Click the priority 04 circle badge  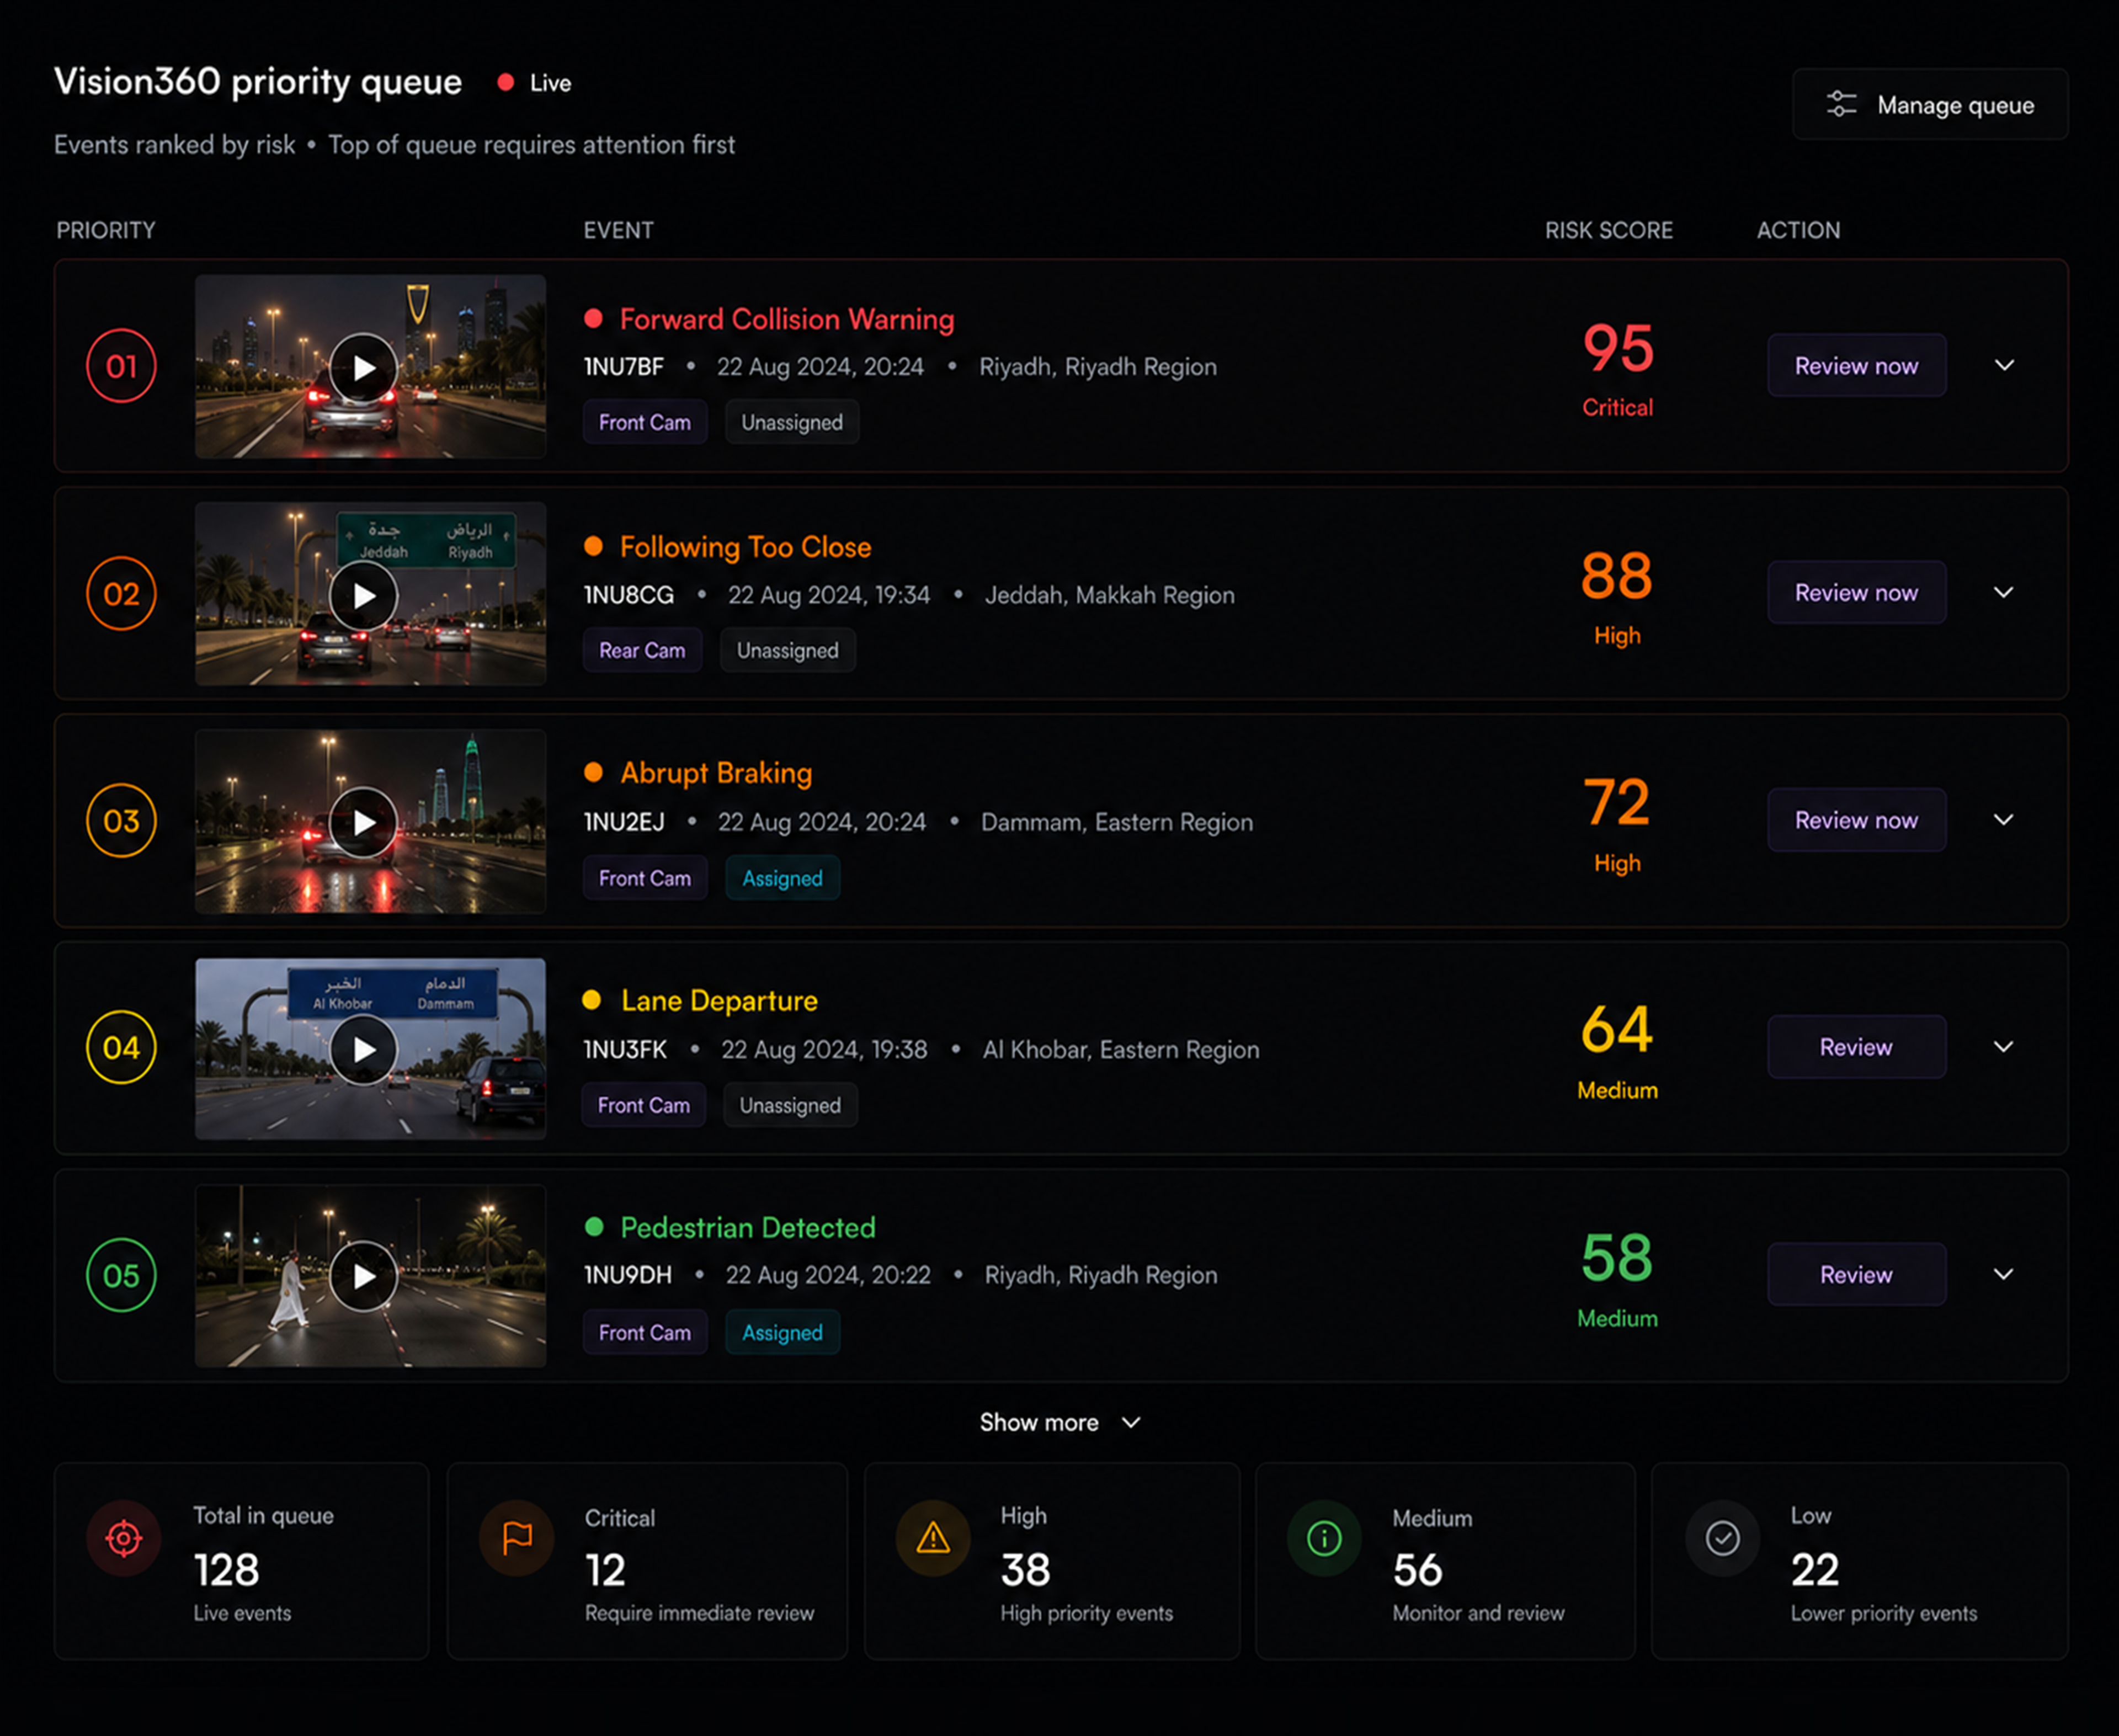(x=121, y=1048)
